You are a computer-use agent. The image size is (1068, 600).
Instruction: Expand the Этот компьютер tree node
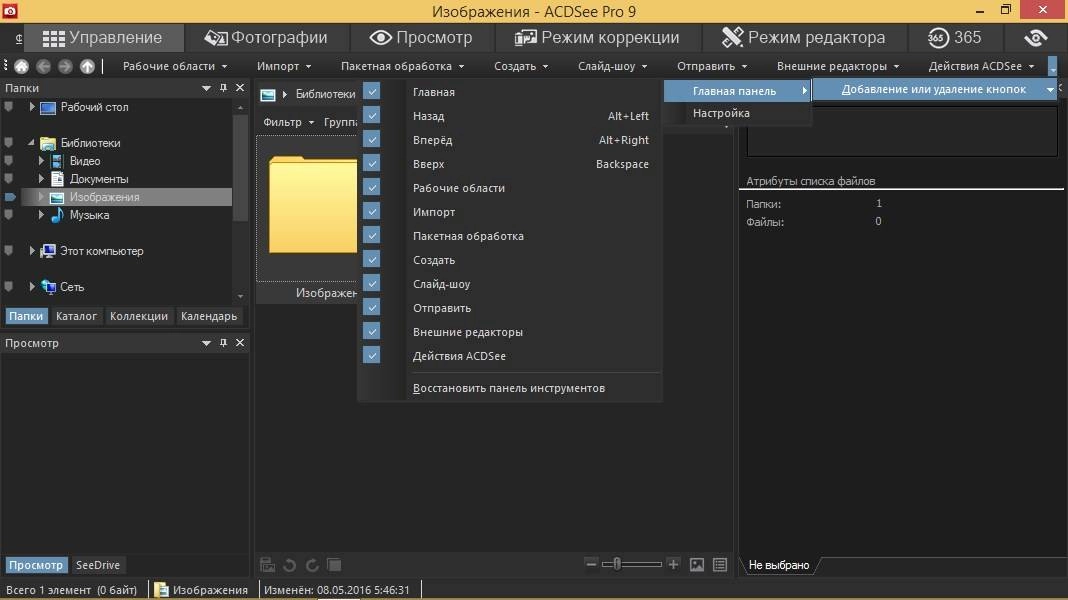coord(31,251)
